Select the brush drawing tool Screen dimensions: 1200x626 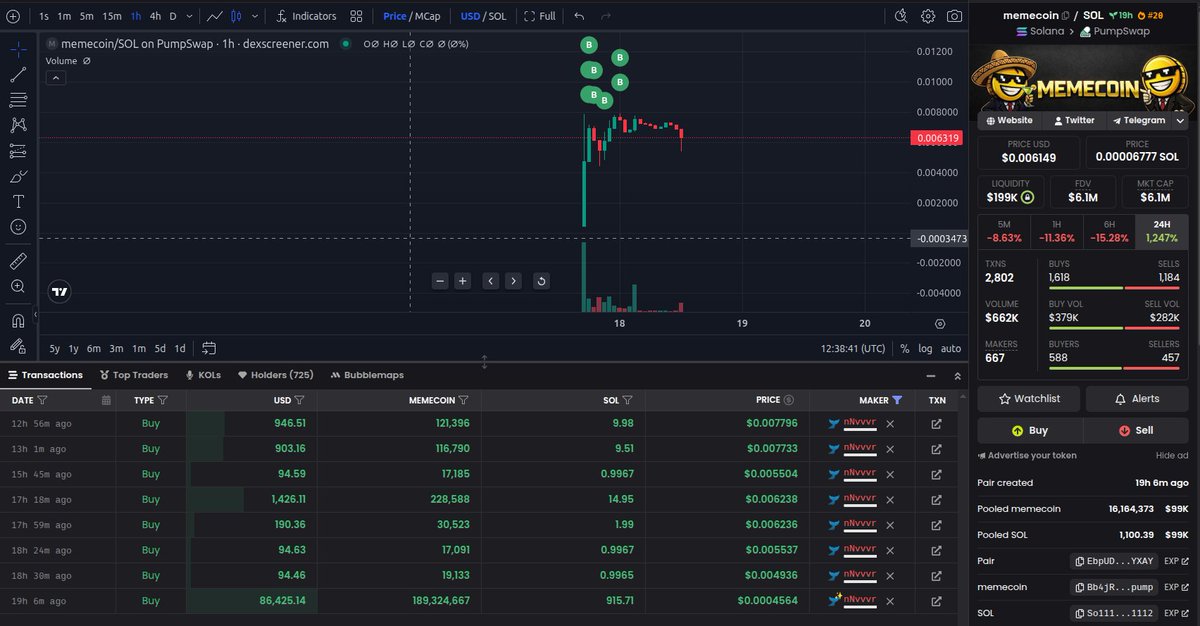pyautogui.click(x=18, y=176)
